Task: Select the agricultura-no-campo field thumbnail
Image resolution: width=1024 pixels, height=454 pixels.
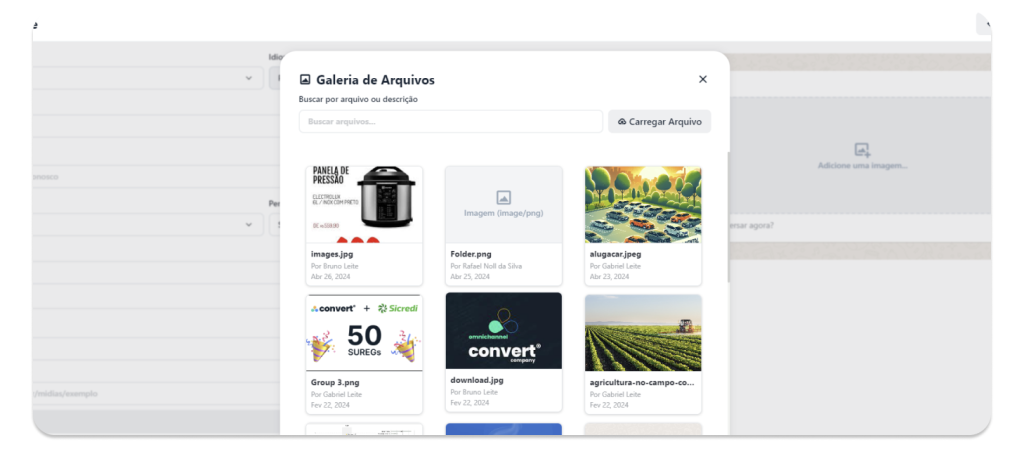Action: [x=643, y=332]
